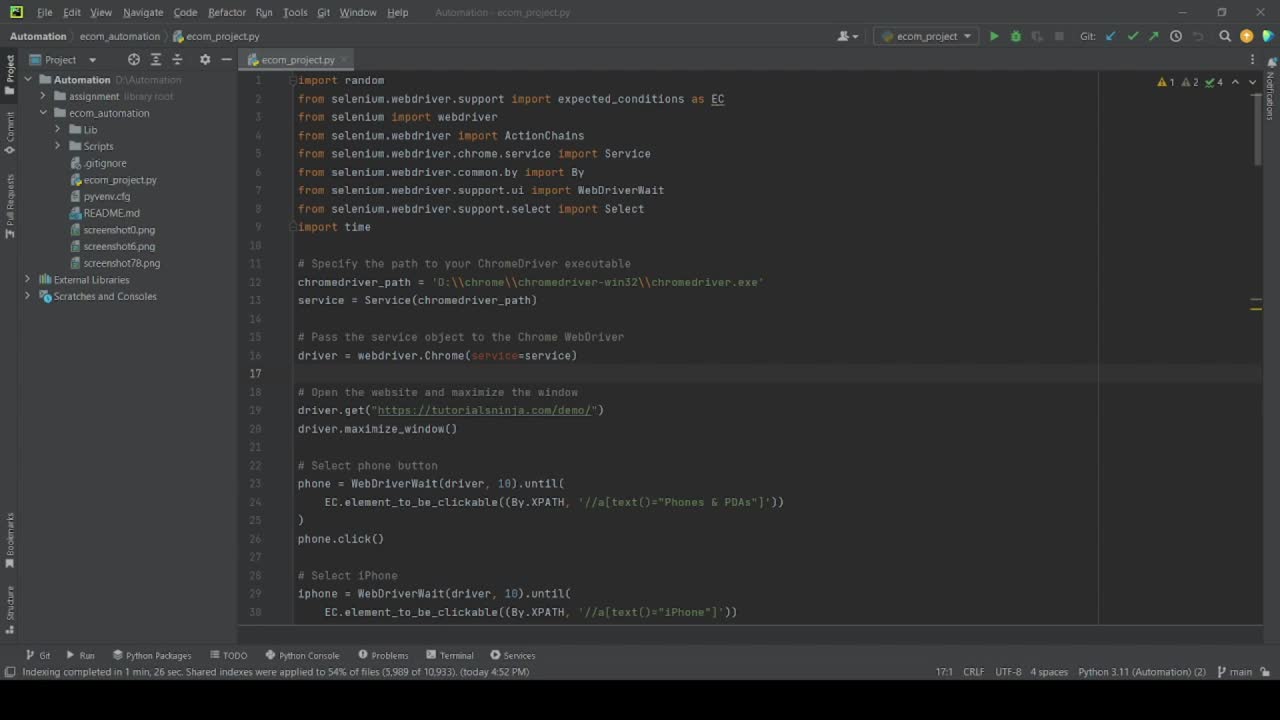Select README.md in project tree
Image resolution: width=1280 pixels, height=720 pixels.
pos(105,213)
